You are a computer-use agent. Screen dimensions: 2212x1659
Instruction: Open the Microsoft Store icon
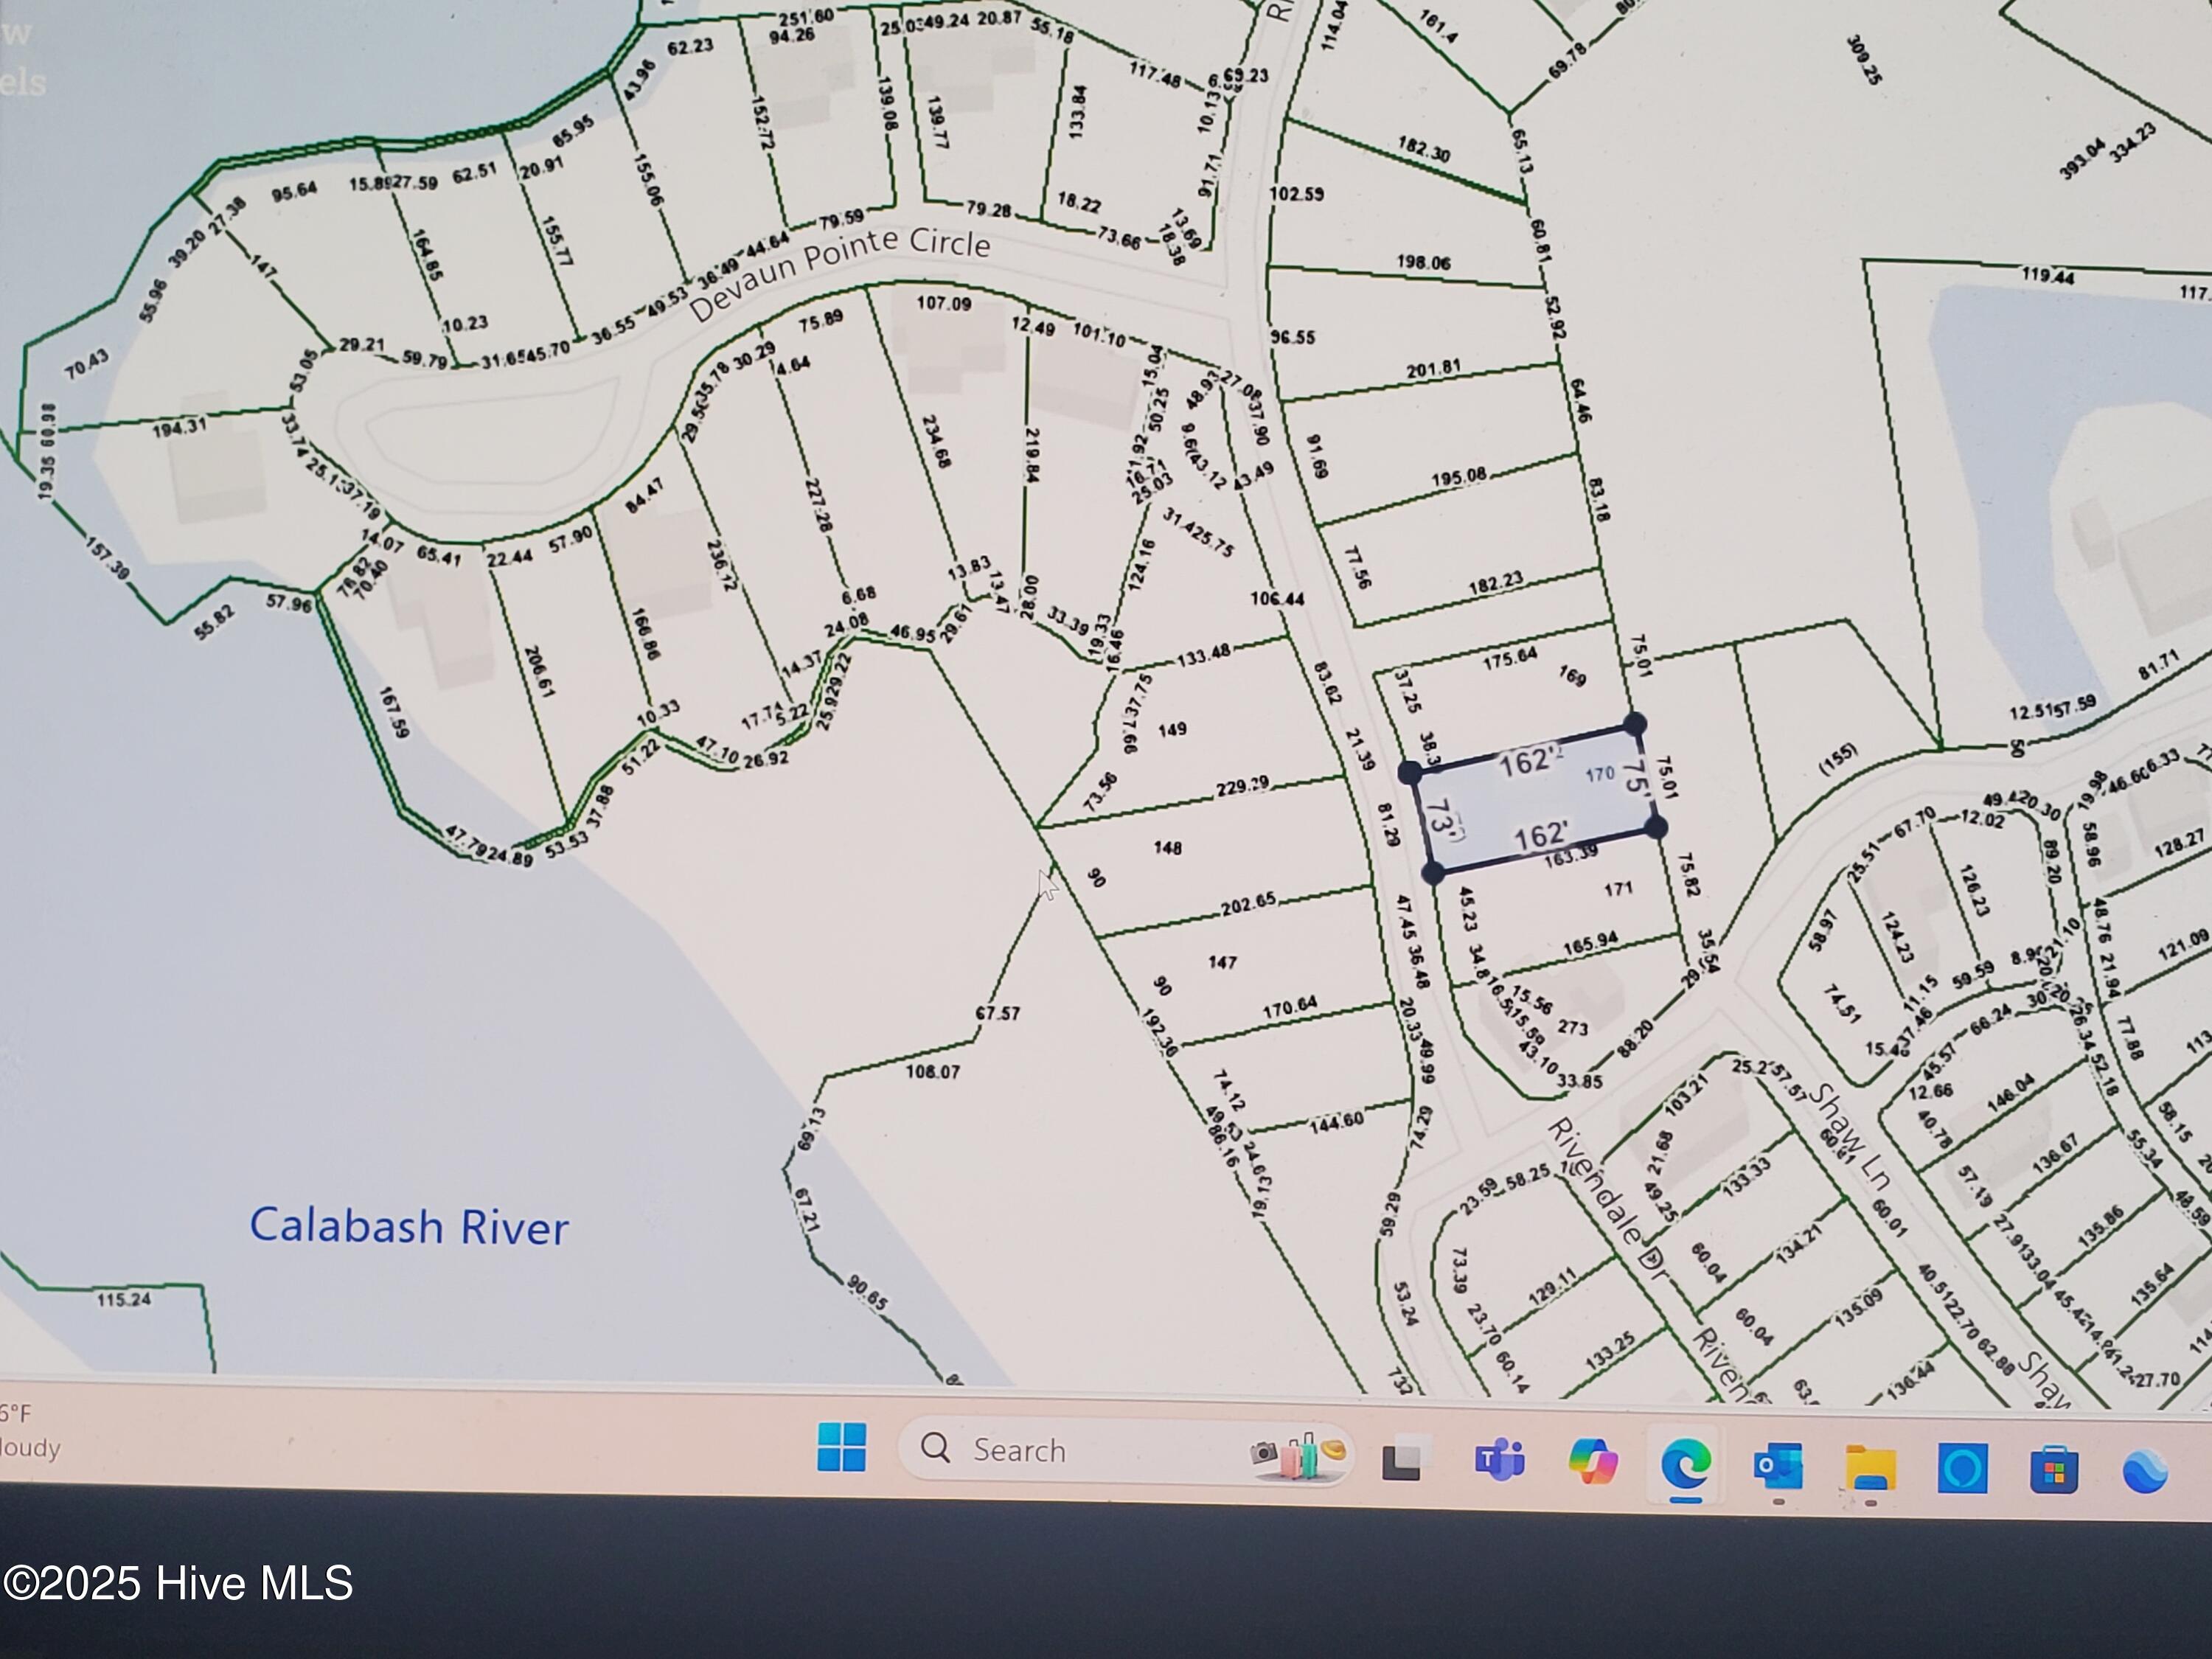[x=2054, y=1471]
